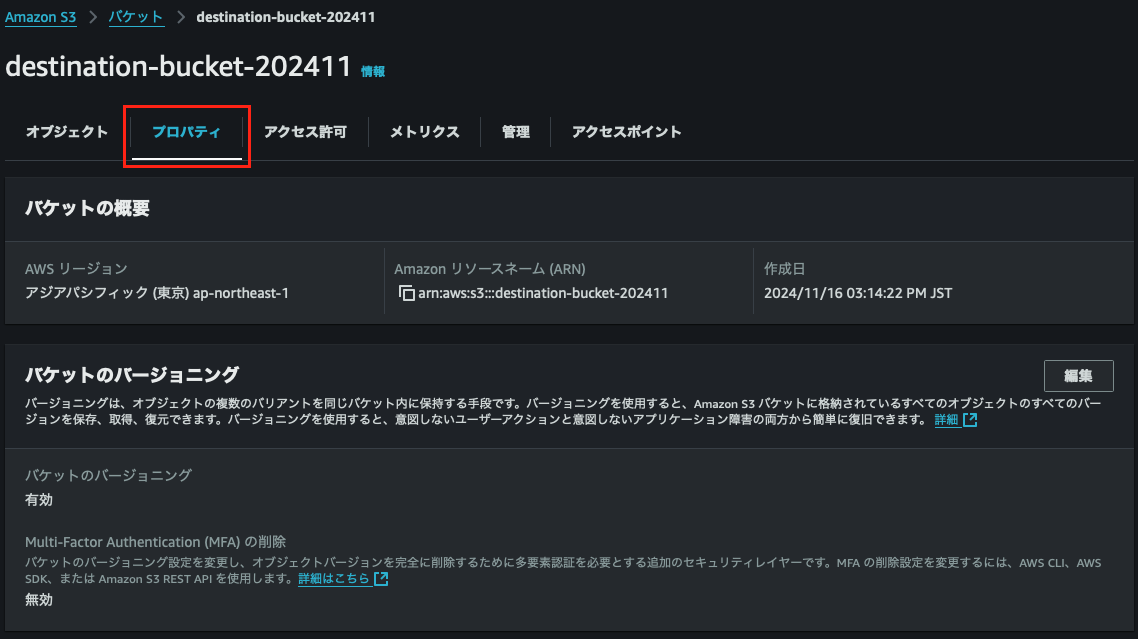This screenshot has width=1138, height=639.
Task: Switch to the オブジェクト tab
Action: coord(67,132)
